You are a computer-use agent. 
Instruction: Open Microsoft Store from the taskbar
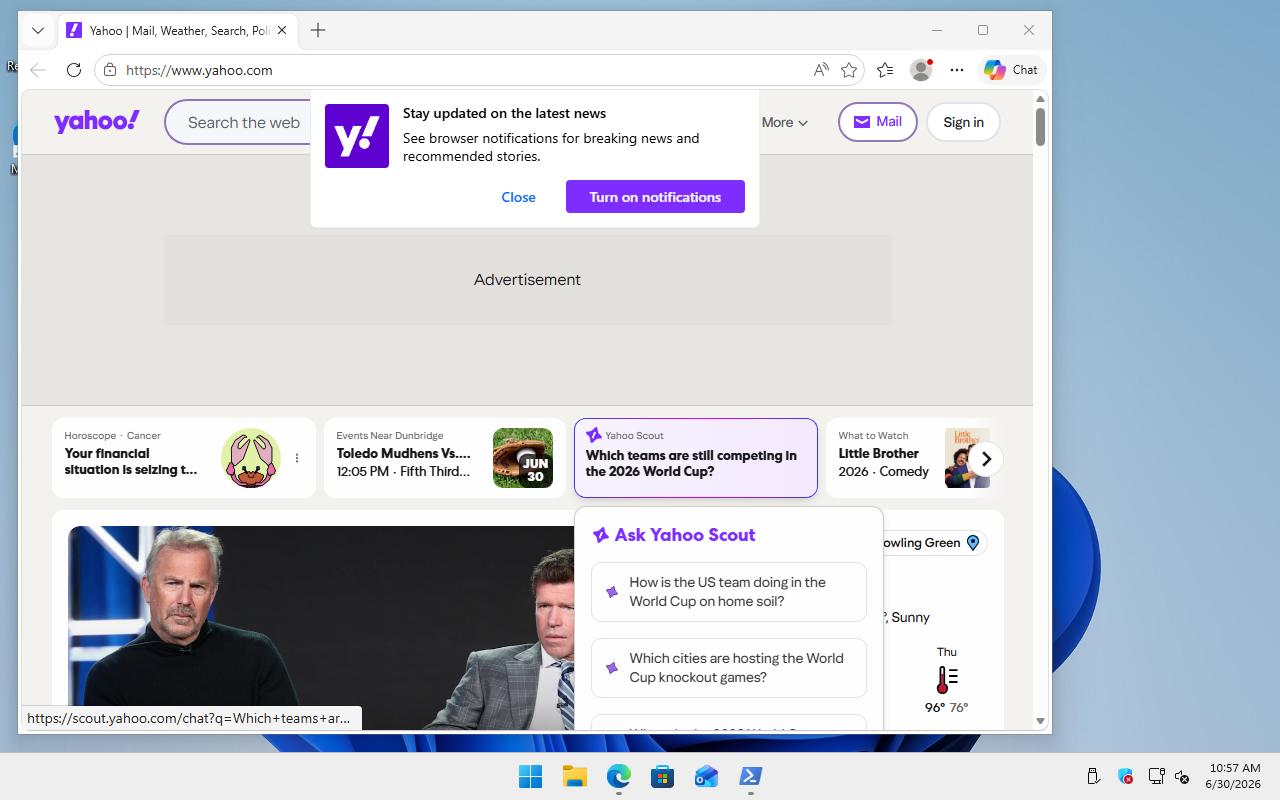[x=662, y=776]
